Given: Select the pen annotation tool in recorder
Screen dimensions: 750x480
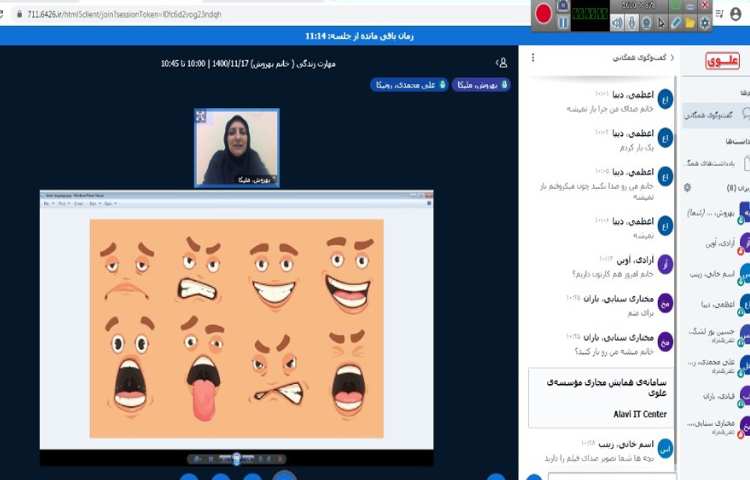Looking at the screenshot, I should (x=676, y=22).
